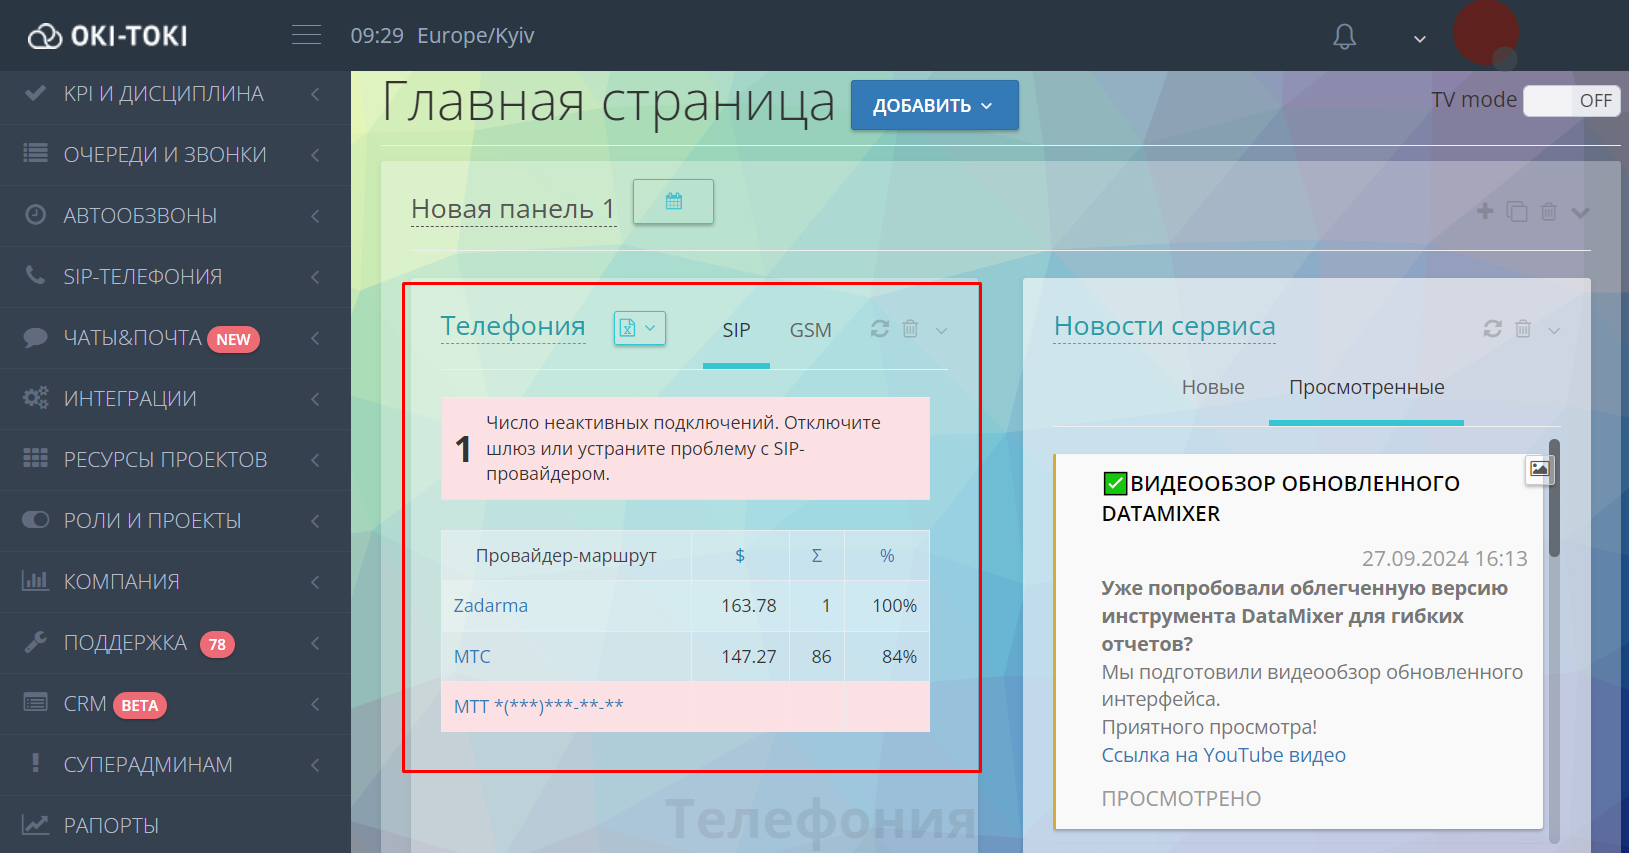Switch to the Новые news tab

1213,387
